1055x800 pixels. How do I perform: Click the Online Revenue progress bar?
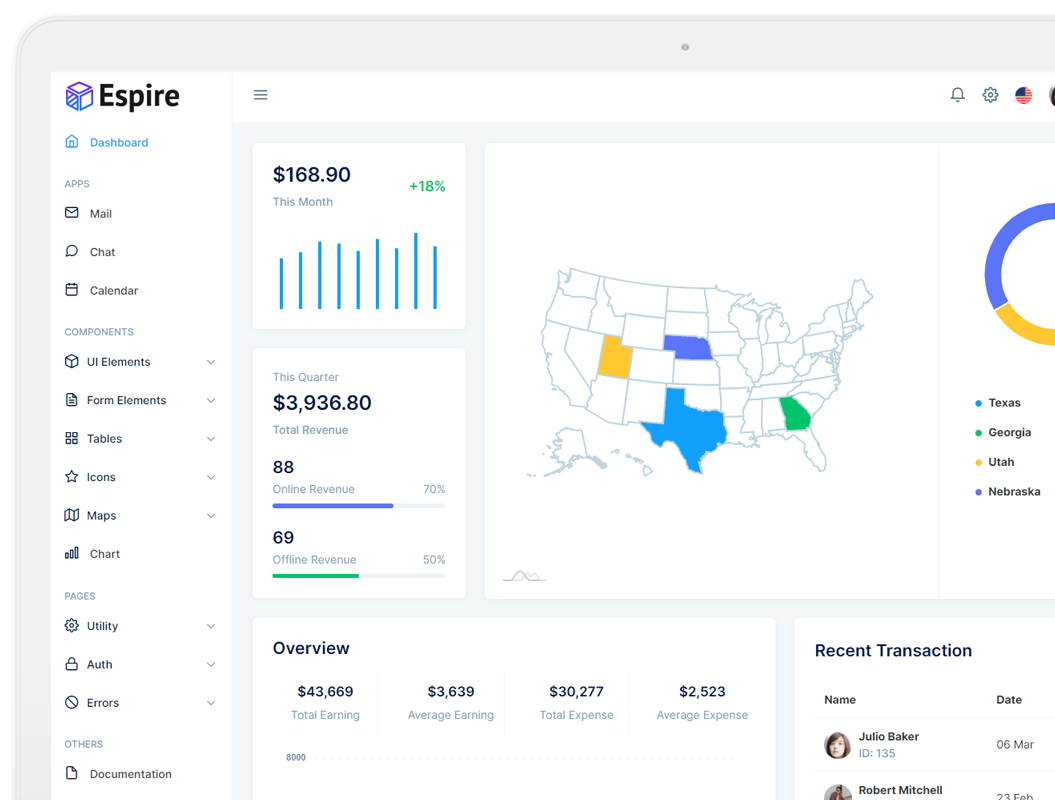click(x=359, y=505)
